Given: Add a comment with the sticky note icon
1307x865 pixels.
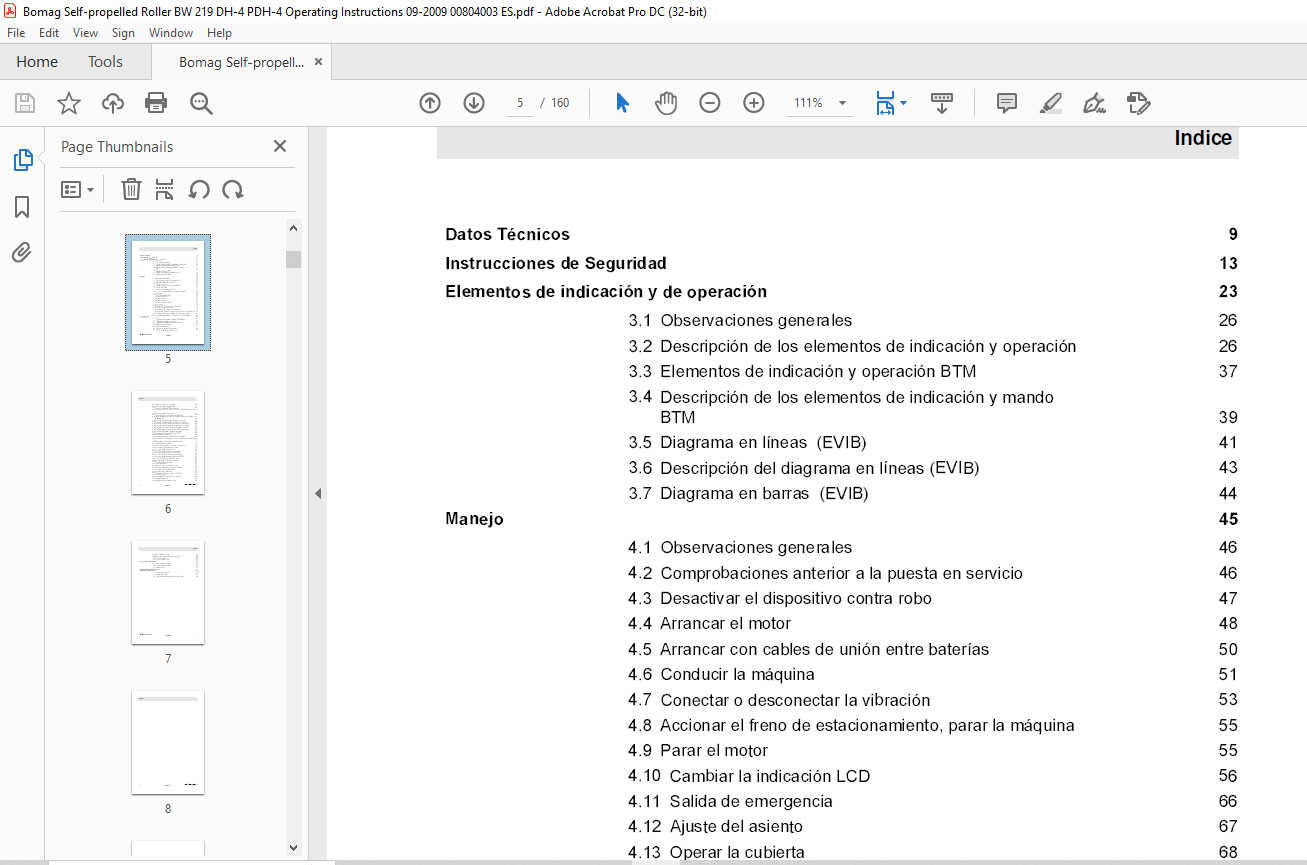Looking at the screenshot, I should point(1007,103).
